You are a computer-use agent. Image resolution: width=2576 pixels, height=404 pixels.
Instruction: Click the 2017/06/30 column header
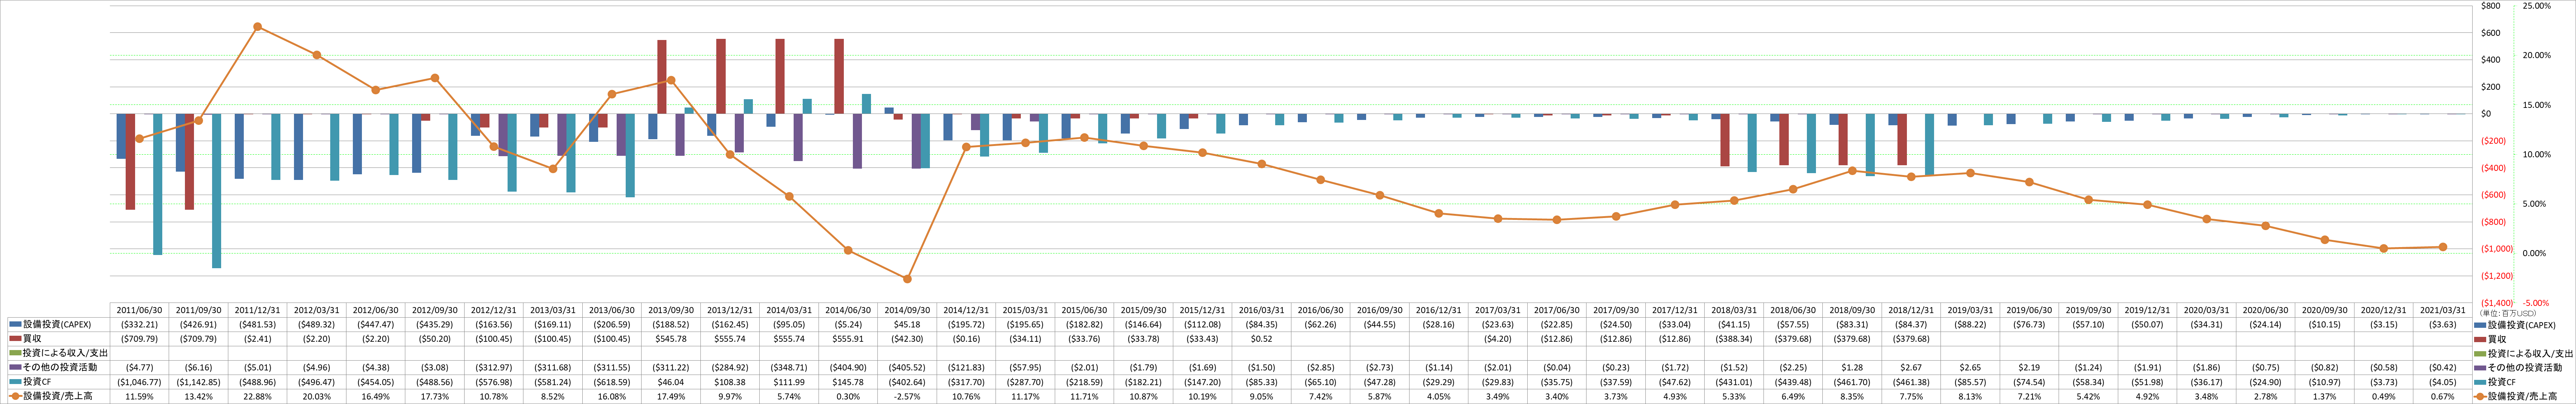[1557, 310]
